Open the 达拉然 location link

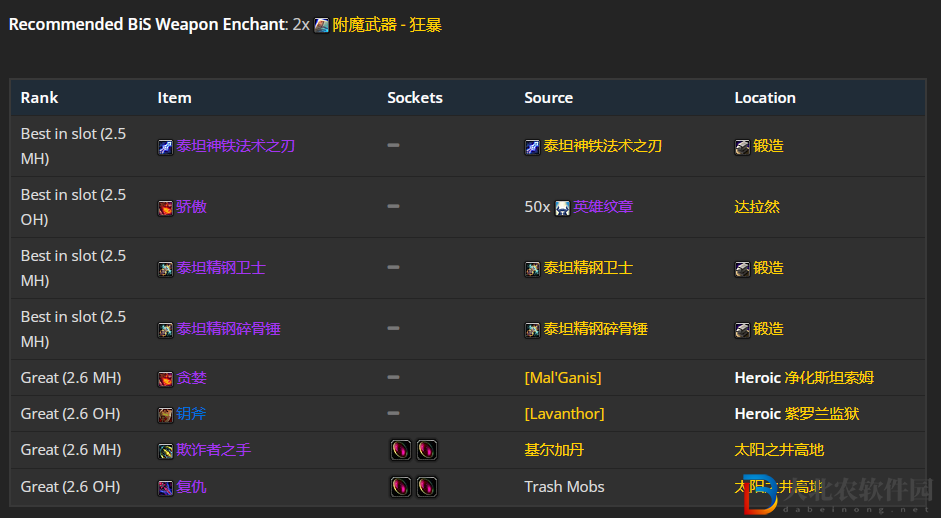(x=757, y=207)
